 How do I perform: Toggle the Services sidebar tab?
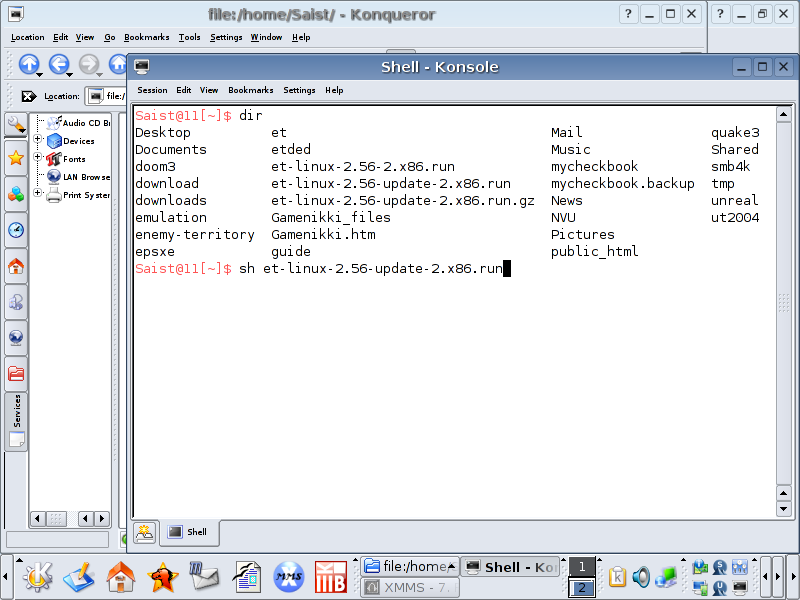click(16, 421)
